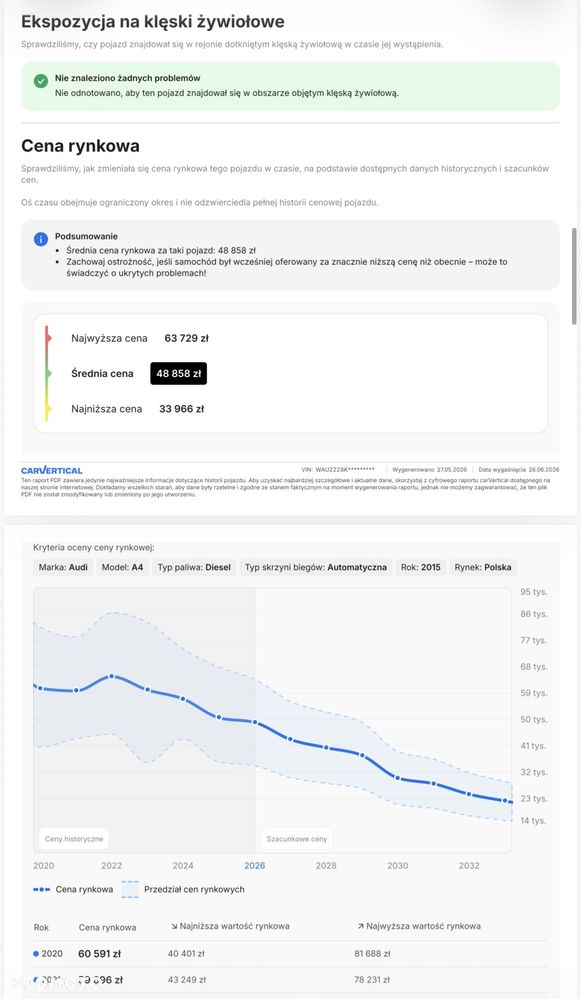Click the 2026 label on chart axis

pyautogui.click(x=255, y=866)
